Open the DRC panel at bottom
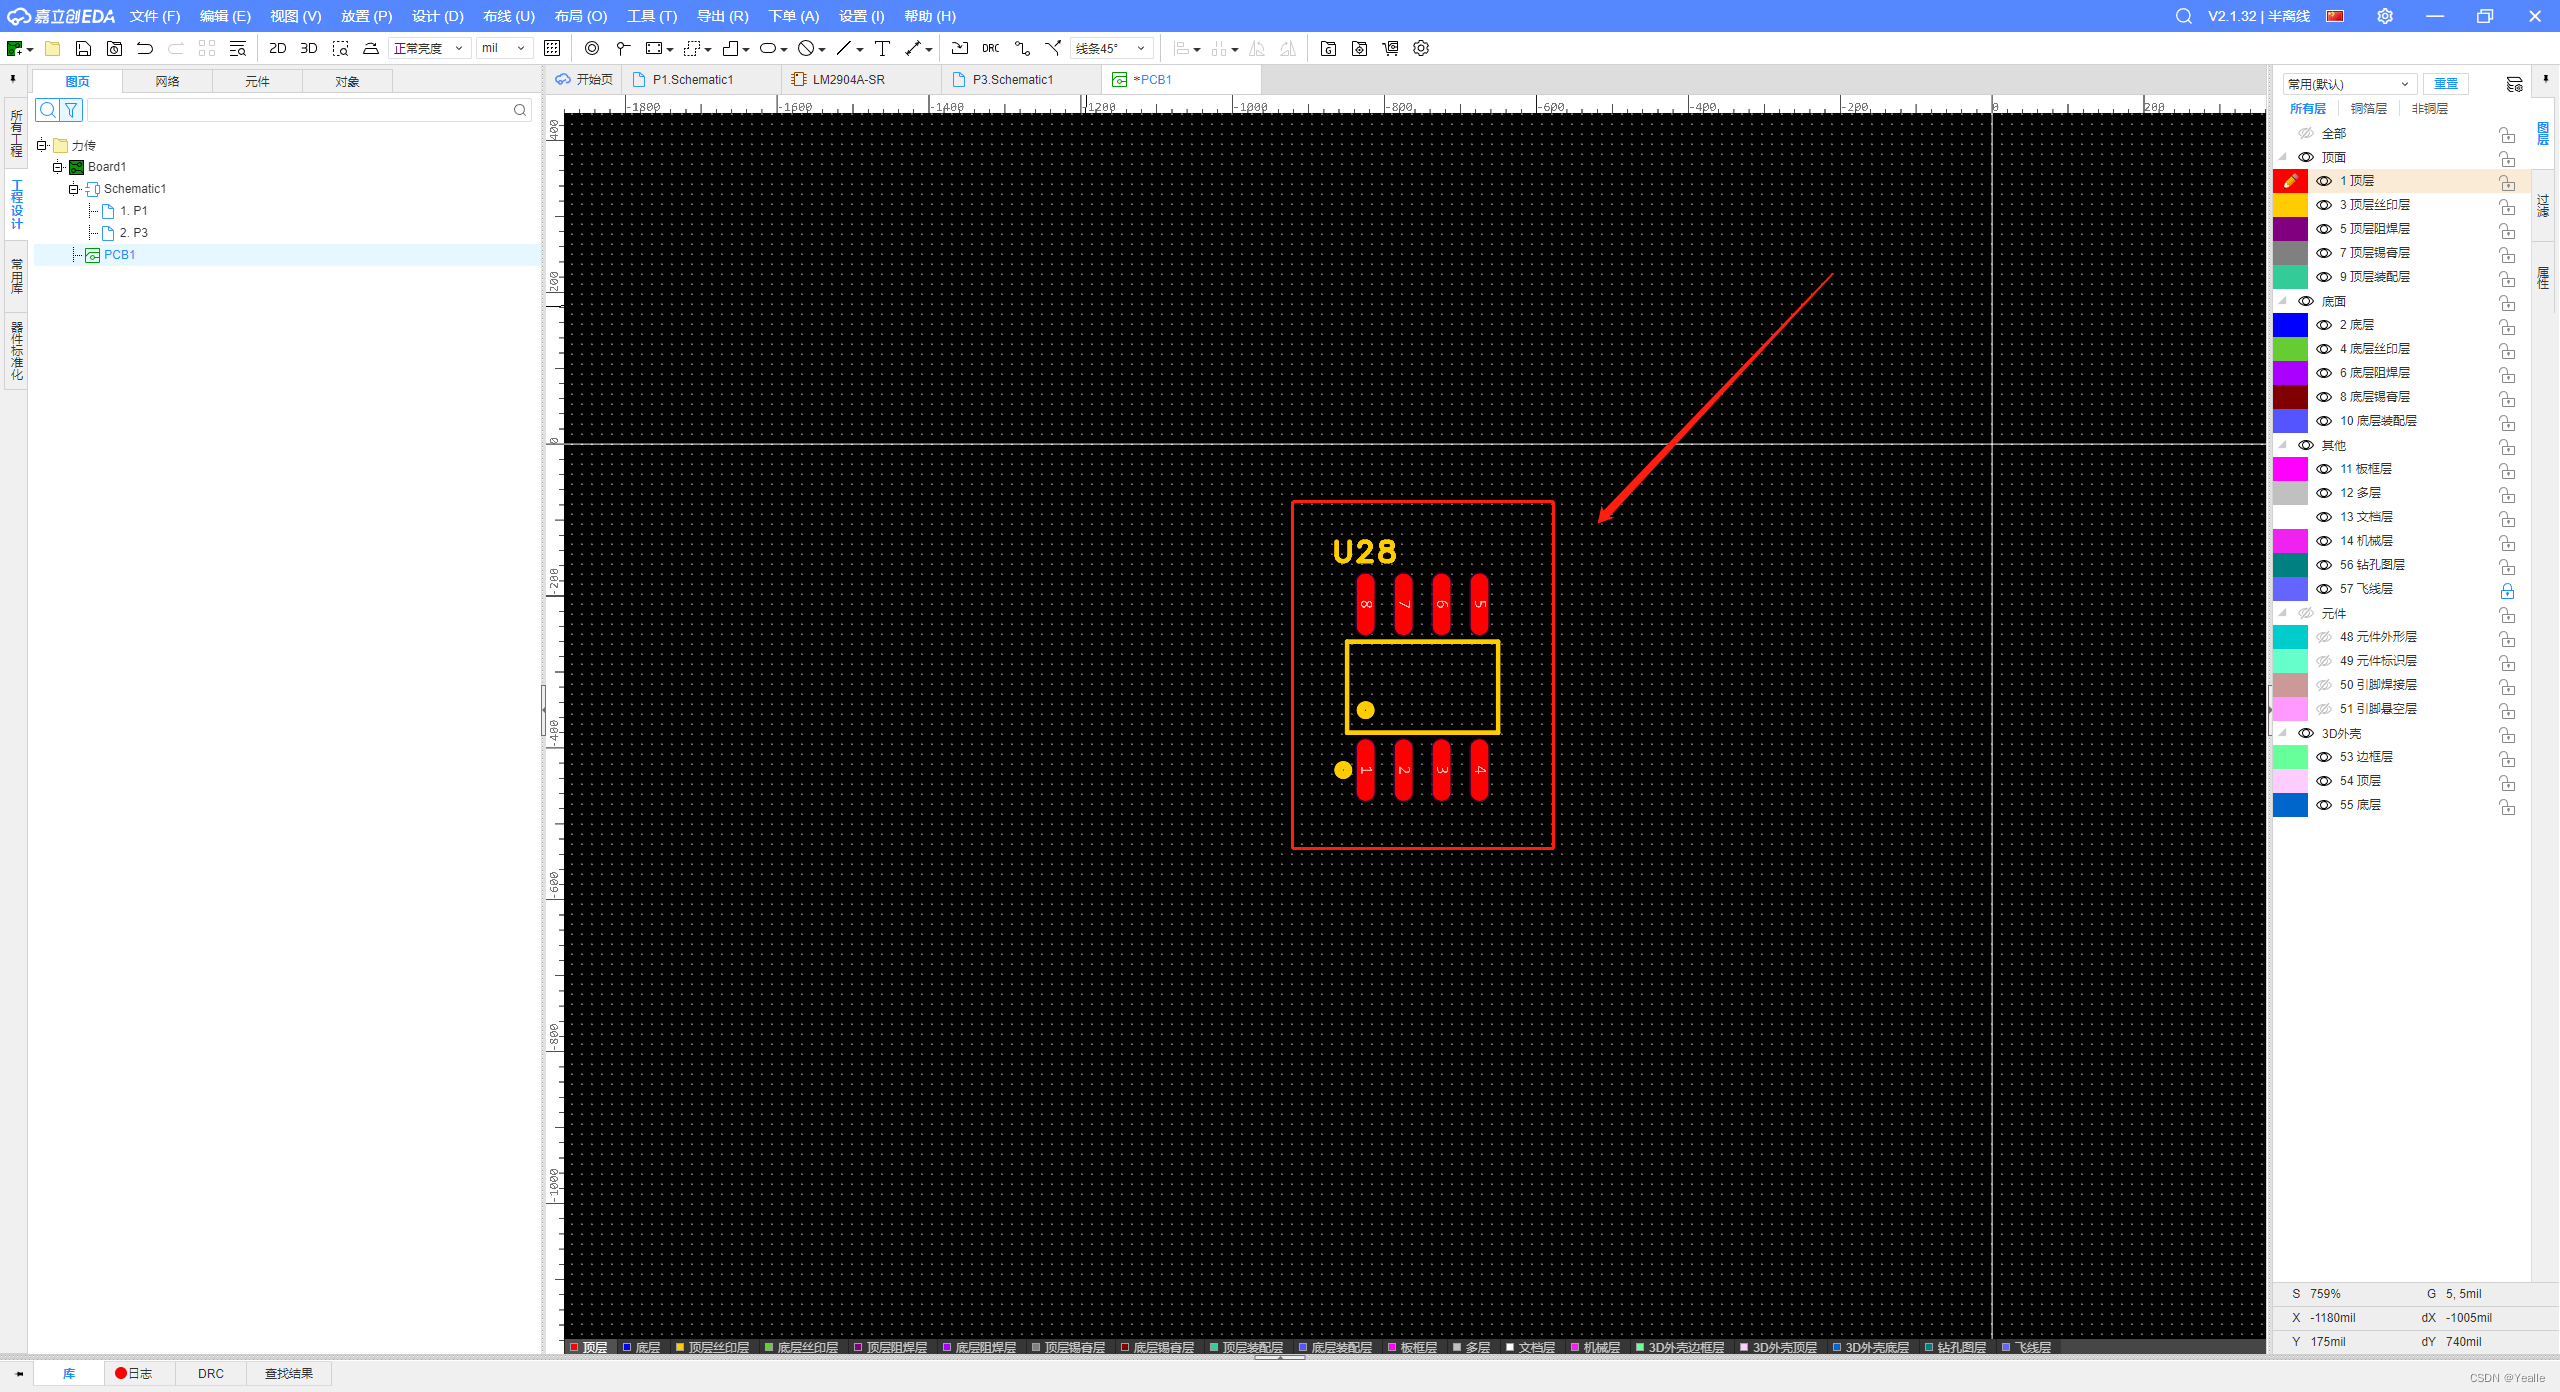The image size is (2560, 1392). pos(211,1373)
